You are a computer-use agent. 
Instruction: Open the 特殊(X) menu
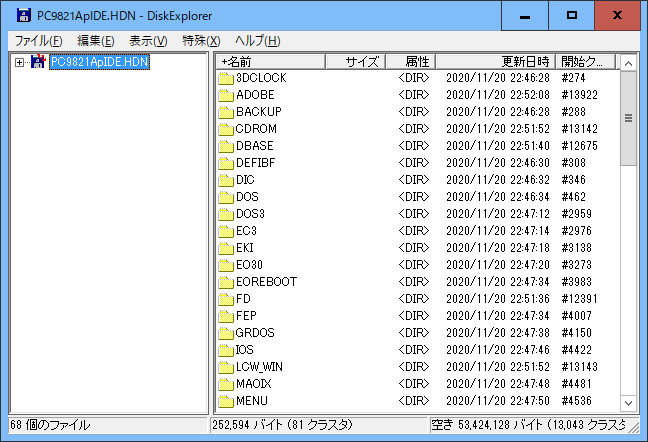[201, 40]
